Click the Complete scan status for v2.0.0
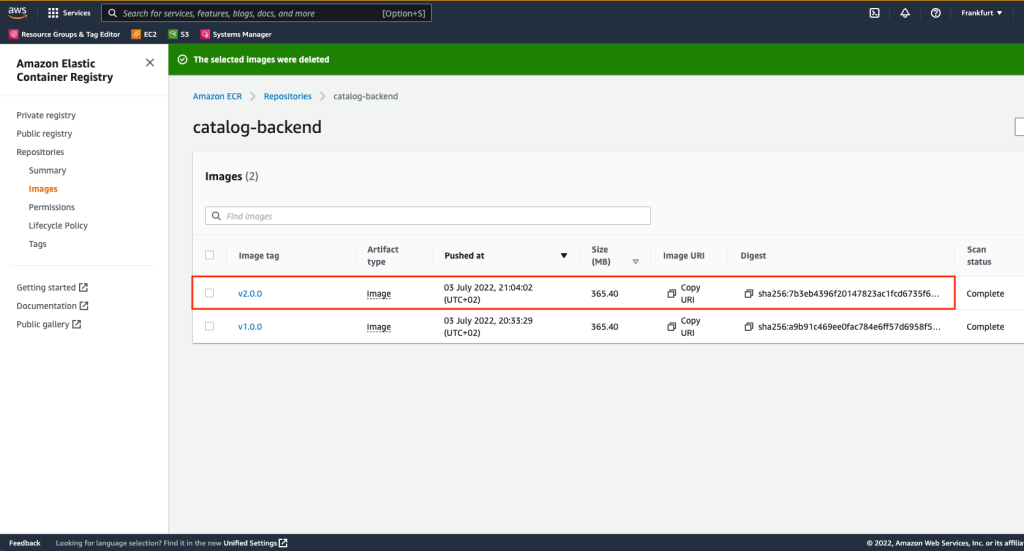This screenshot has height=551, width=1024. click(x=985, y=294)
